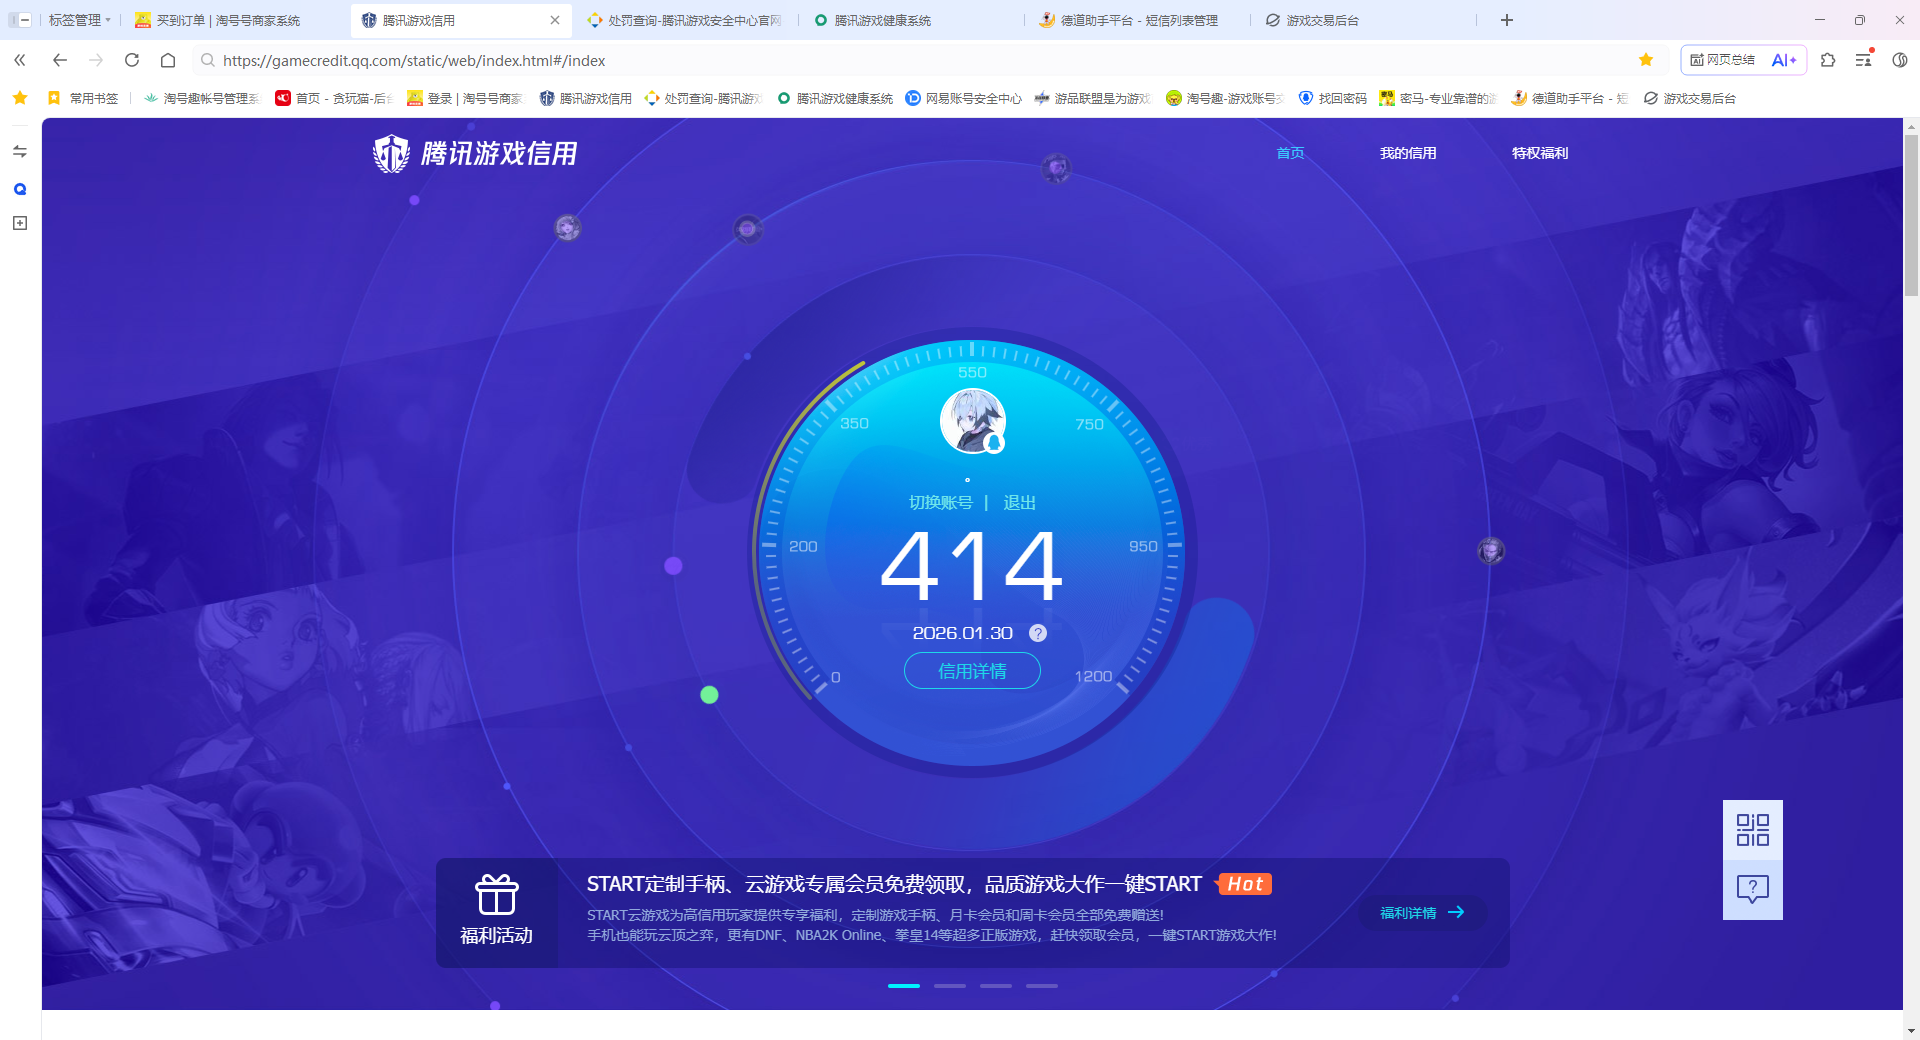The image size is (1920, 1040).
Task: Open the 标签管理 dropdown
Action: click(x=80, y=19)
